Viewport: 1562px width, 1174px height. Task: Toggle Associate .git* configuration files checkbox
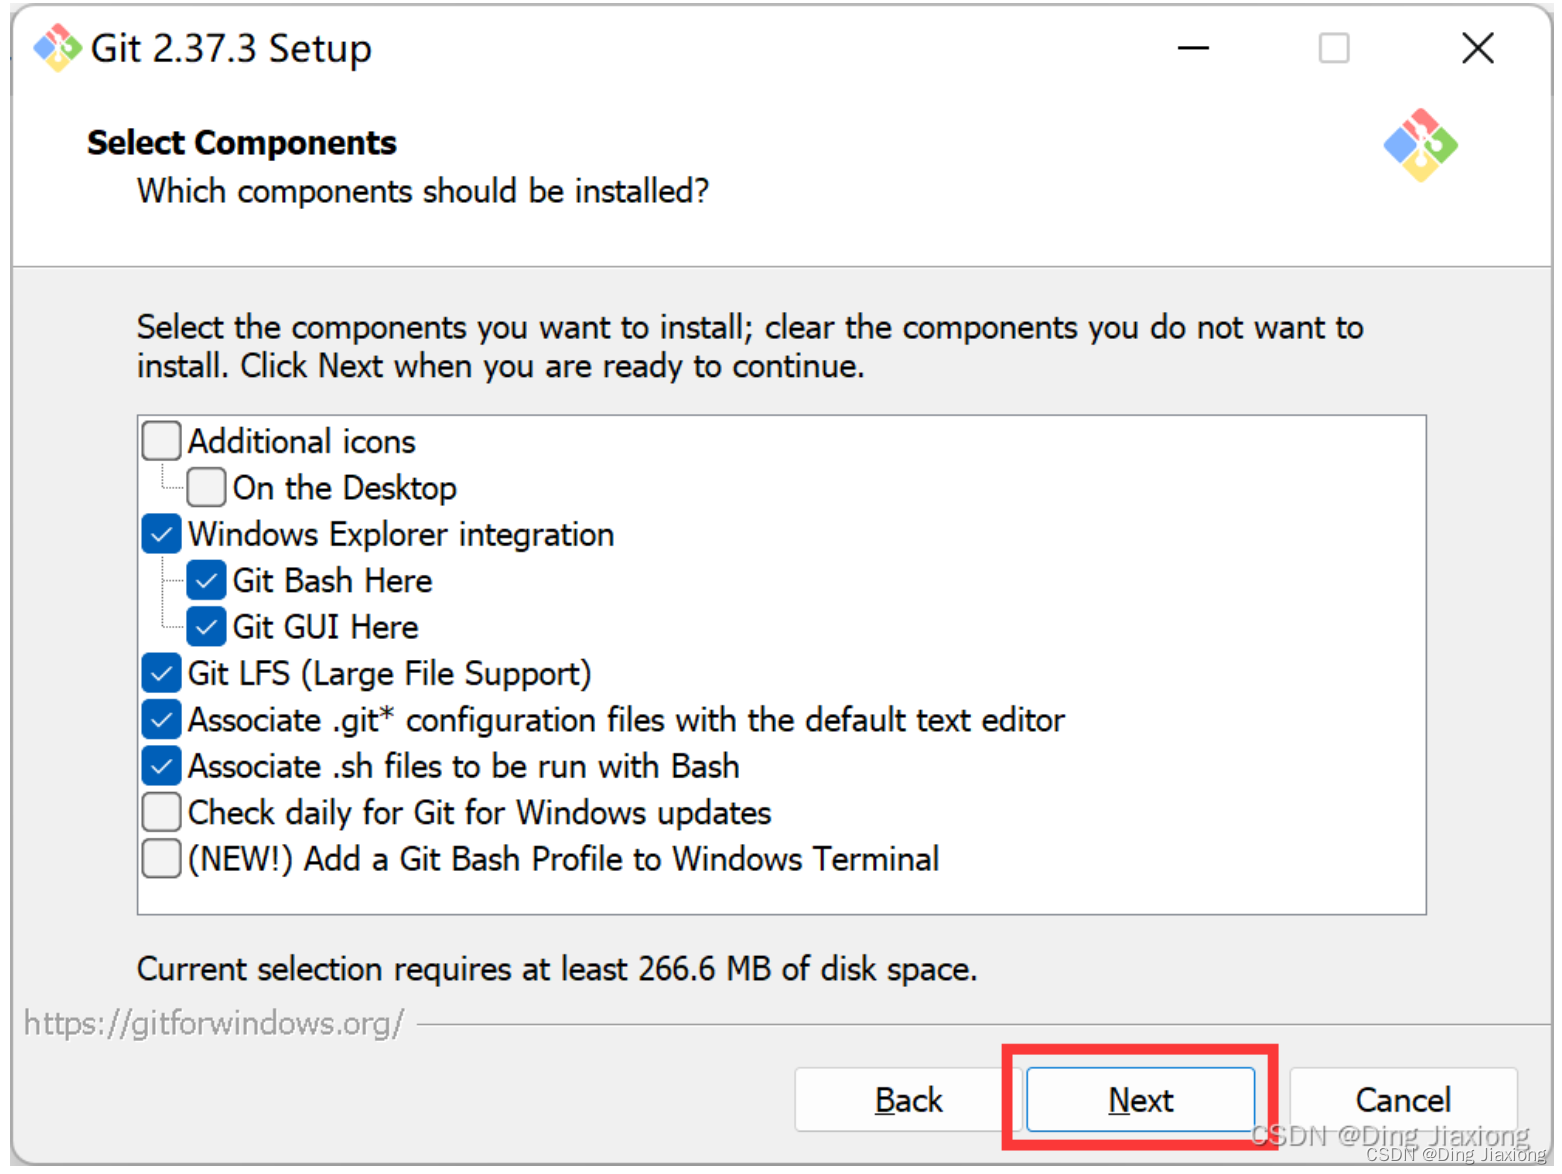(x=161, y=720)
